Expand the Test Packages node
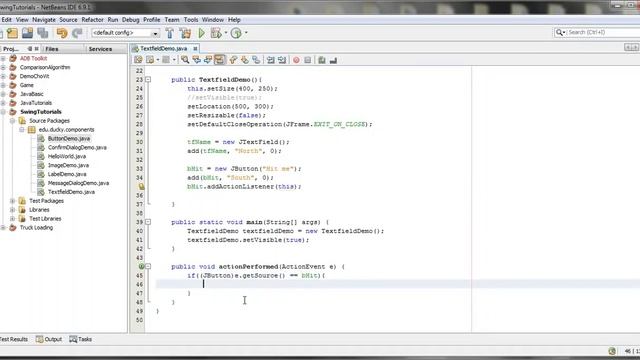 tap(13, 201)
